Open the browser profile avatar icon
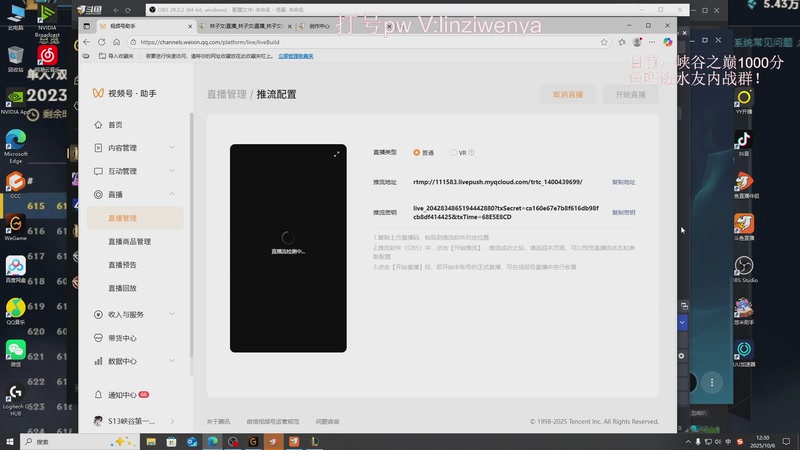The image size is (800, 450). pos(637,42)
